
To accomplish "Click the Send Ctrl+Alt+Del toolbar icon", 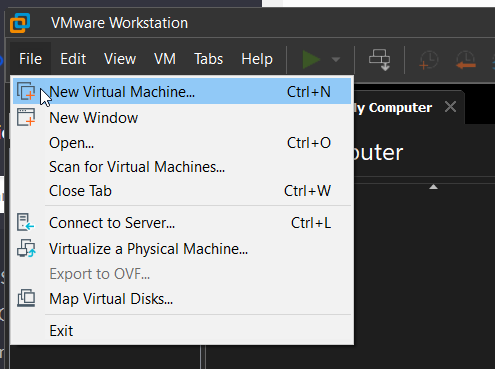I will click(x=380, y=60).
